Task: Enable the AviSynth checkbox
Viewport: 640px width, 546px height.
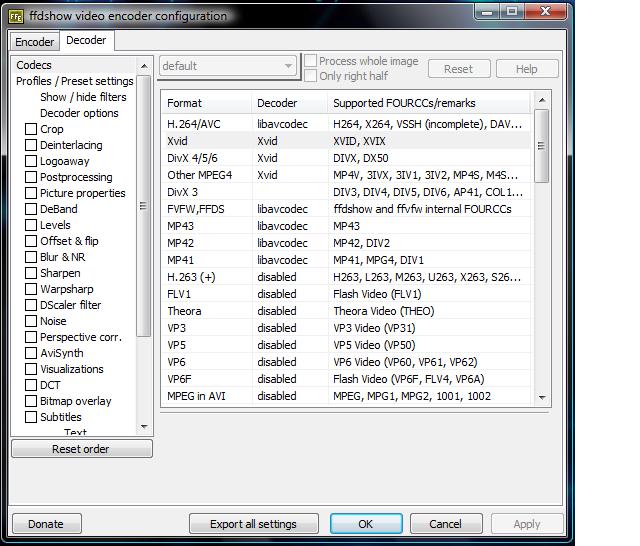Action: (31, 353)
